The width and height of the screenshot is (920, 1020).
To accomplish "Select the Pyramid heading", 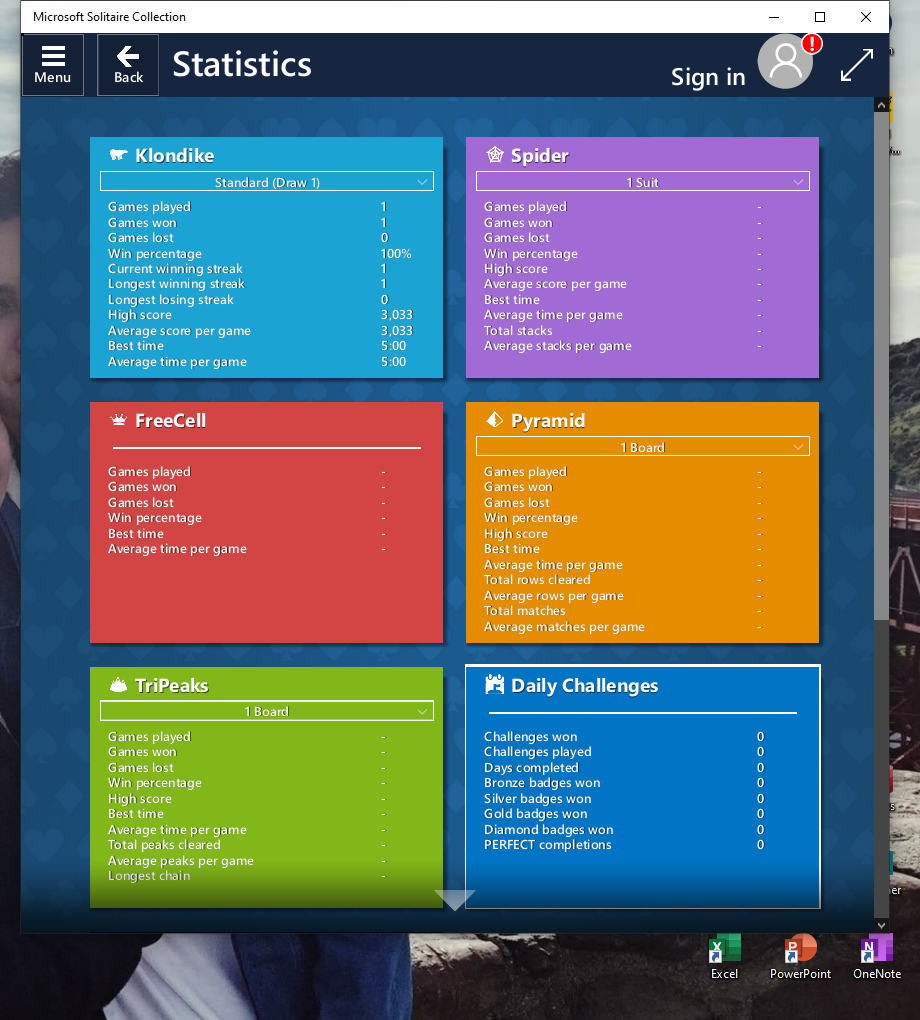I will pos(548,420).
